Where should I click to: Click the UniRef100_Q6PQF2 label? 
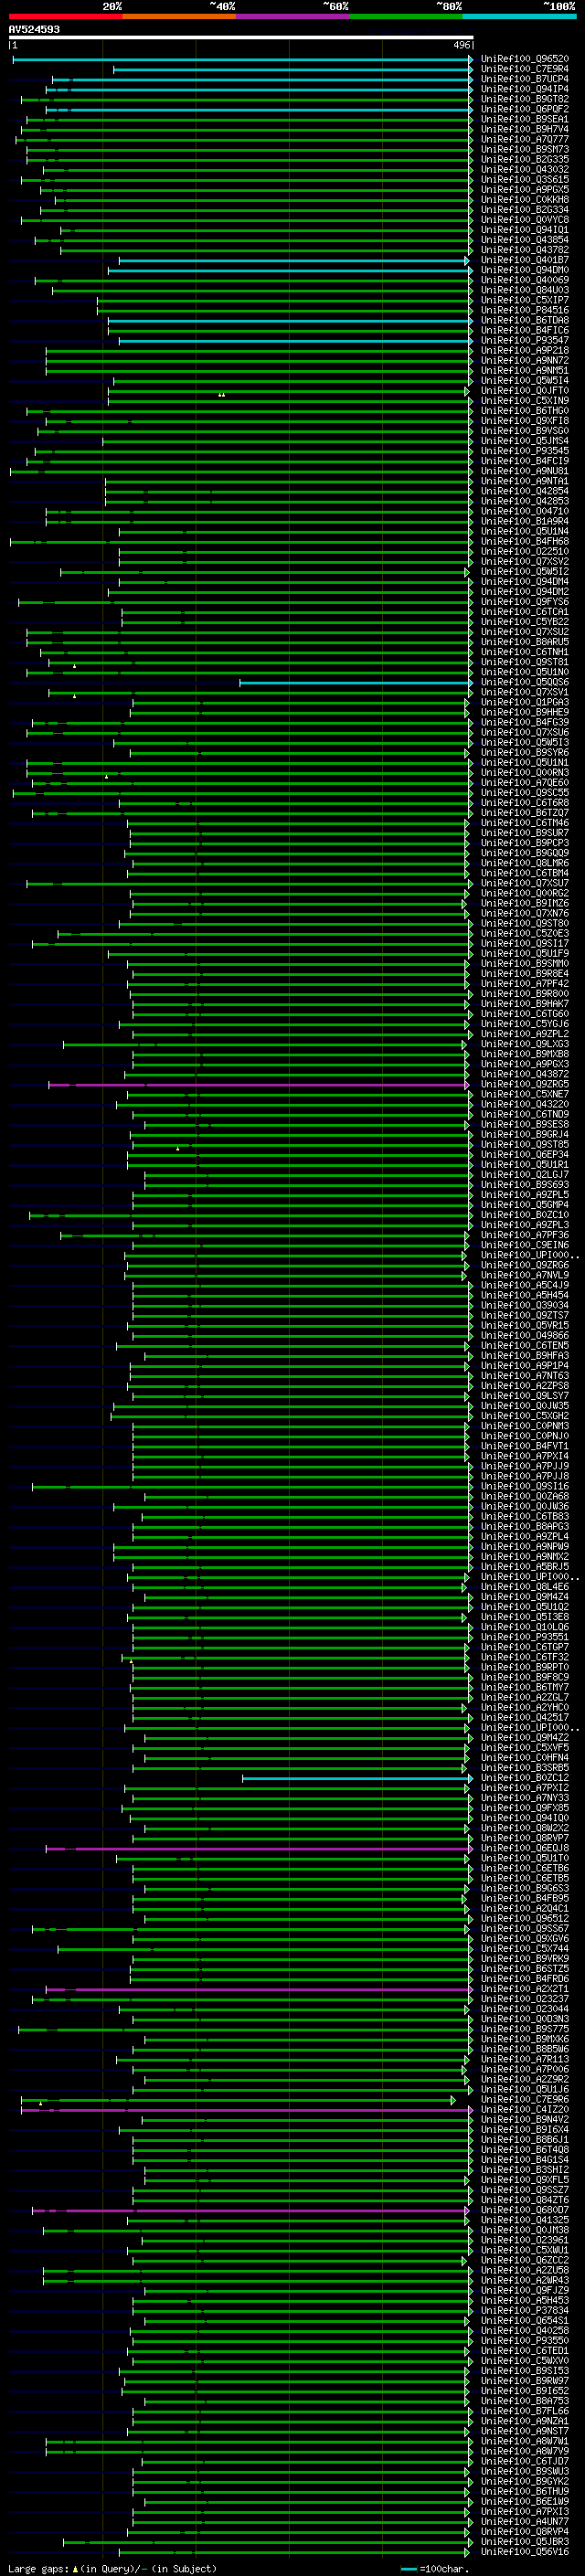pyautogui.click(x=524, y=109)
